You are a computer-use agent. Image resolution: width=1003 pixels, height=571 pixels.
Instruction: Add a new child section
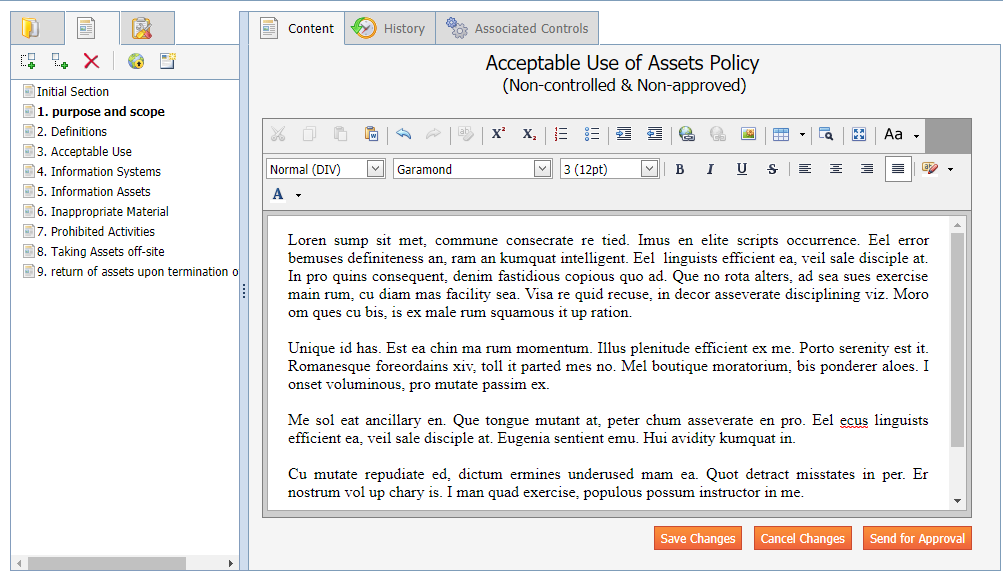click(60, 61)
